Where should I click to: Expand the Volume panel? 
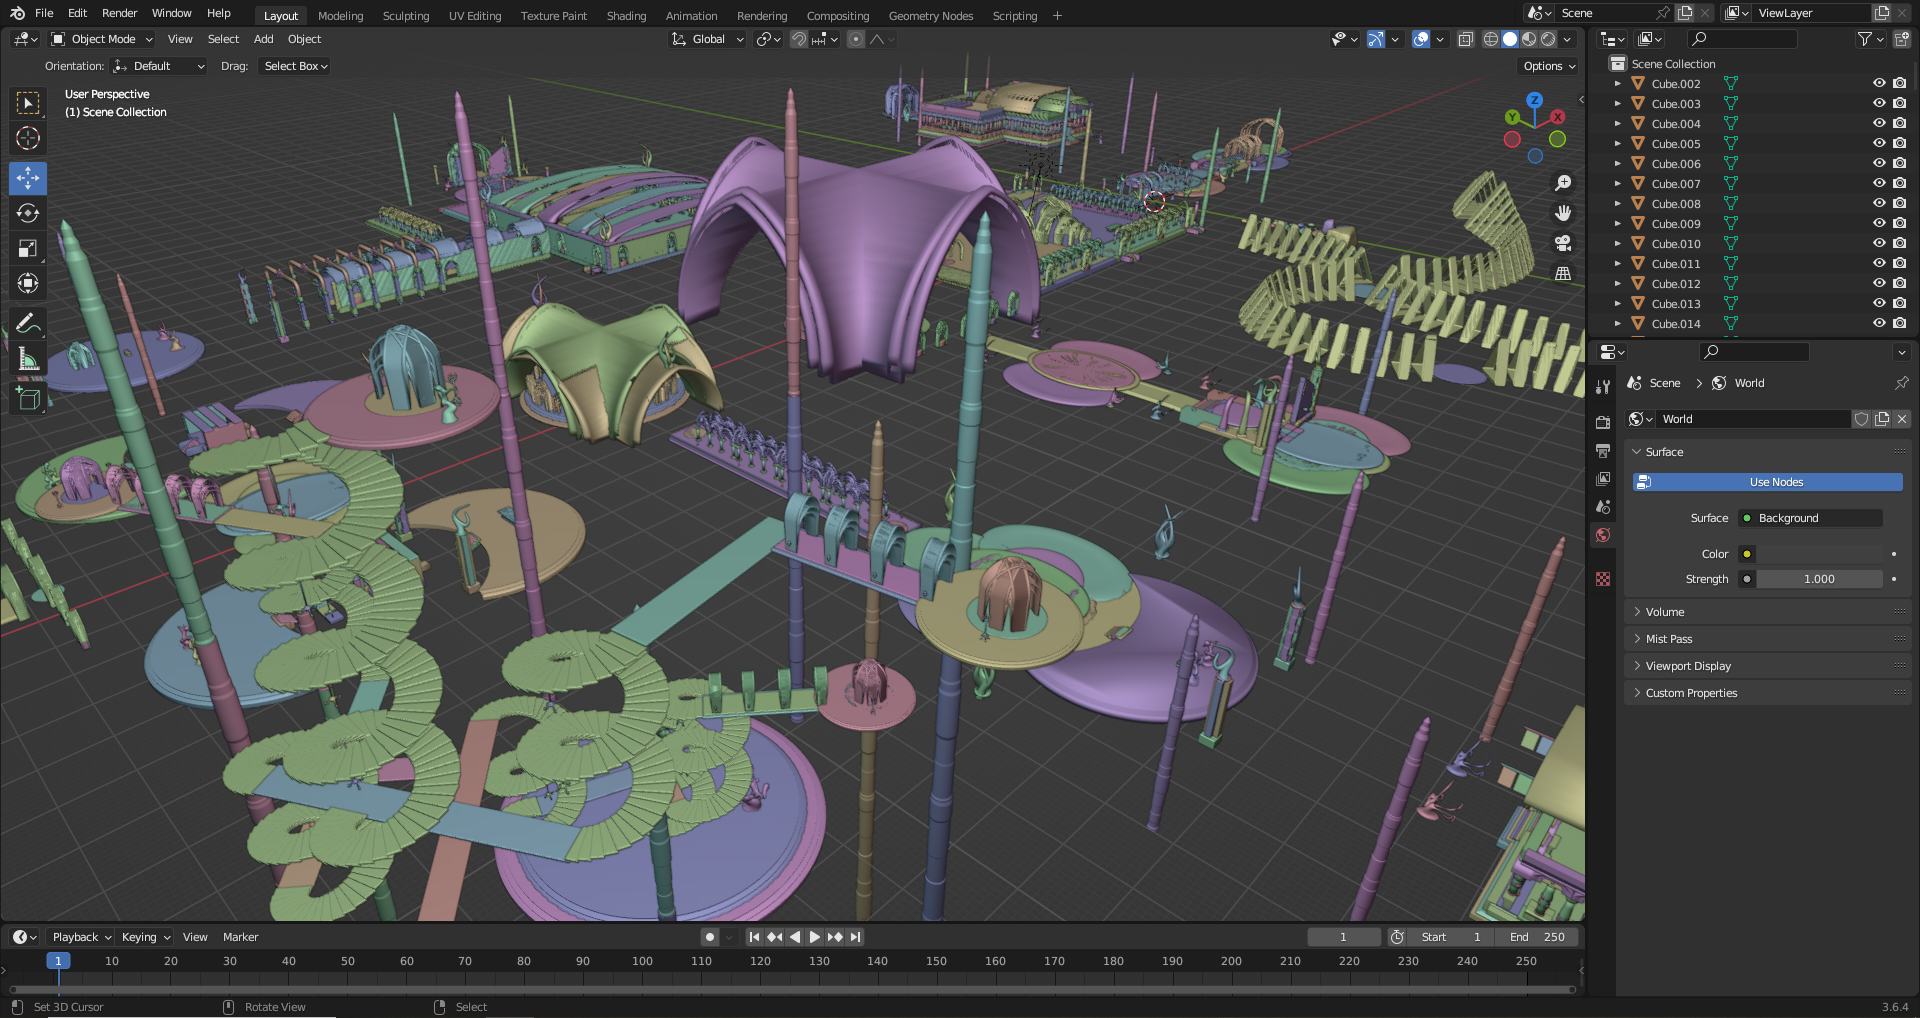click(x=1665, y=612)
